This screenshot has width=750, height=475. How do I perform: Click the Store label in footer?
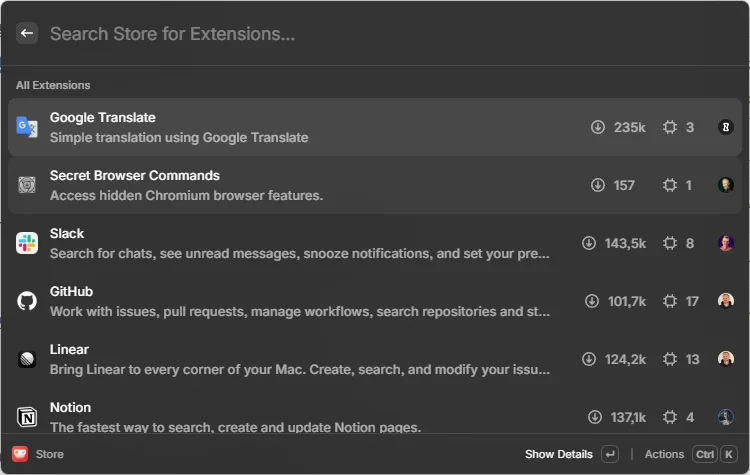tap(49, 454)
